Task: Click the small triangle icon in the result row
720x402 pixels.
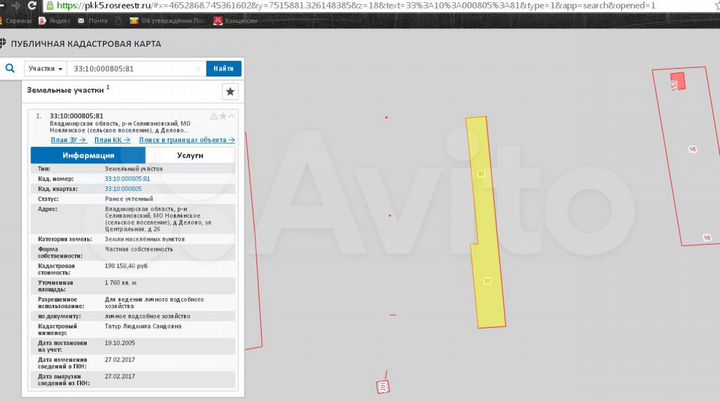Action: (214, 116)
